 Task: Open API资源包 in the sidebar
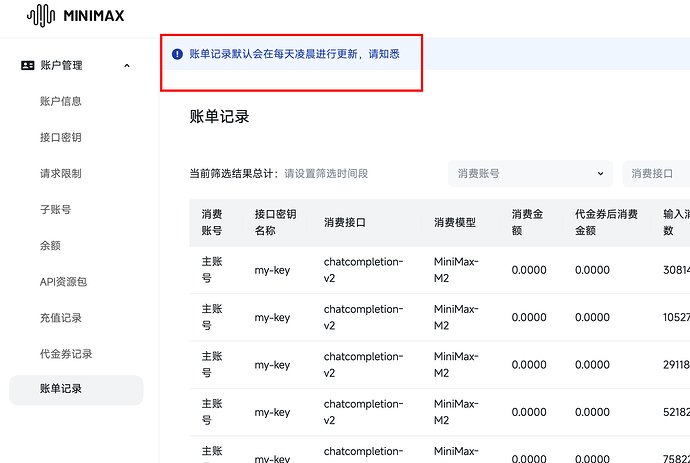(x=63, y=282)
